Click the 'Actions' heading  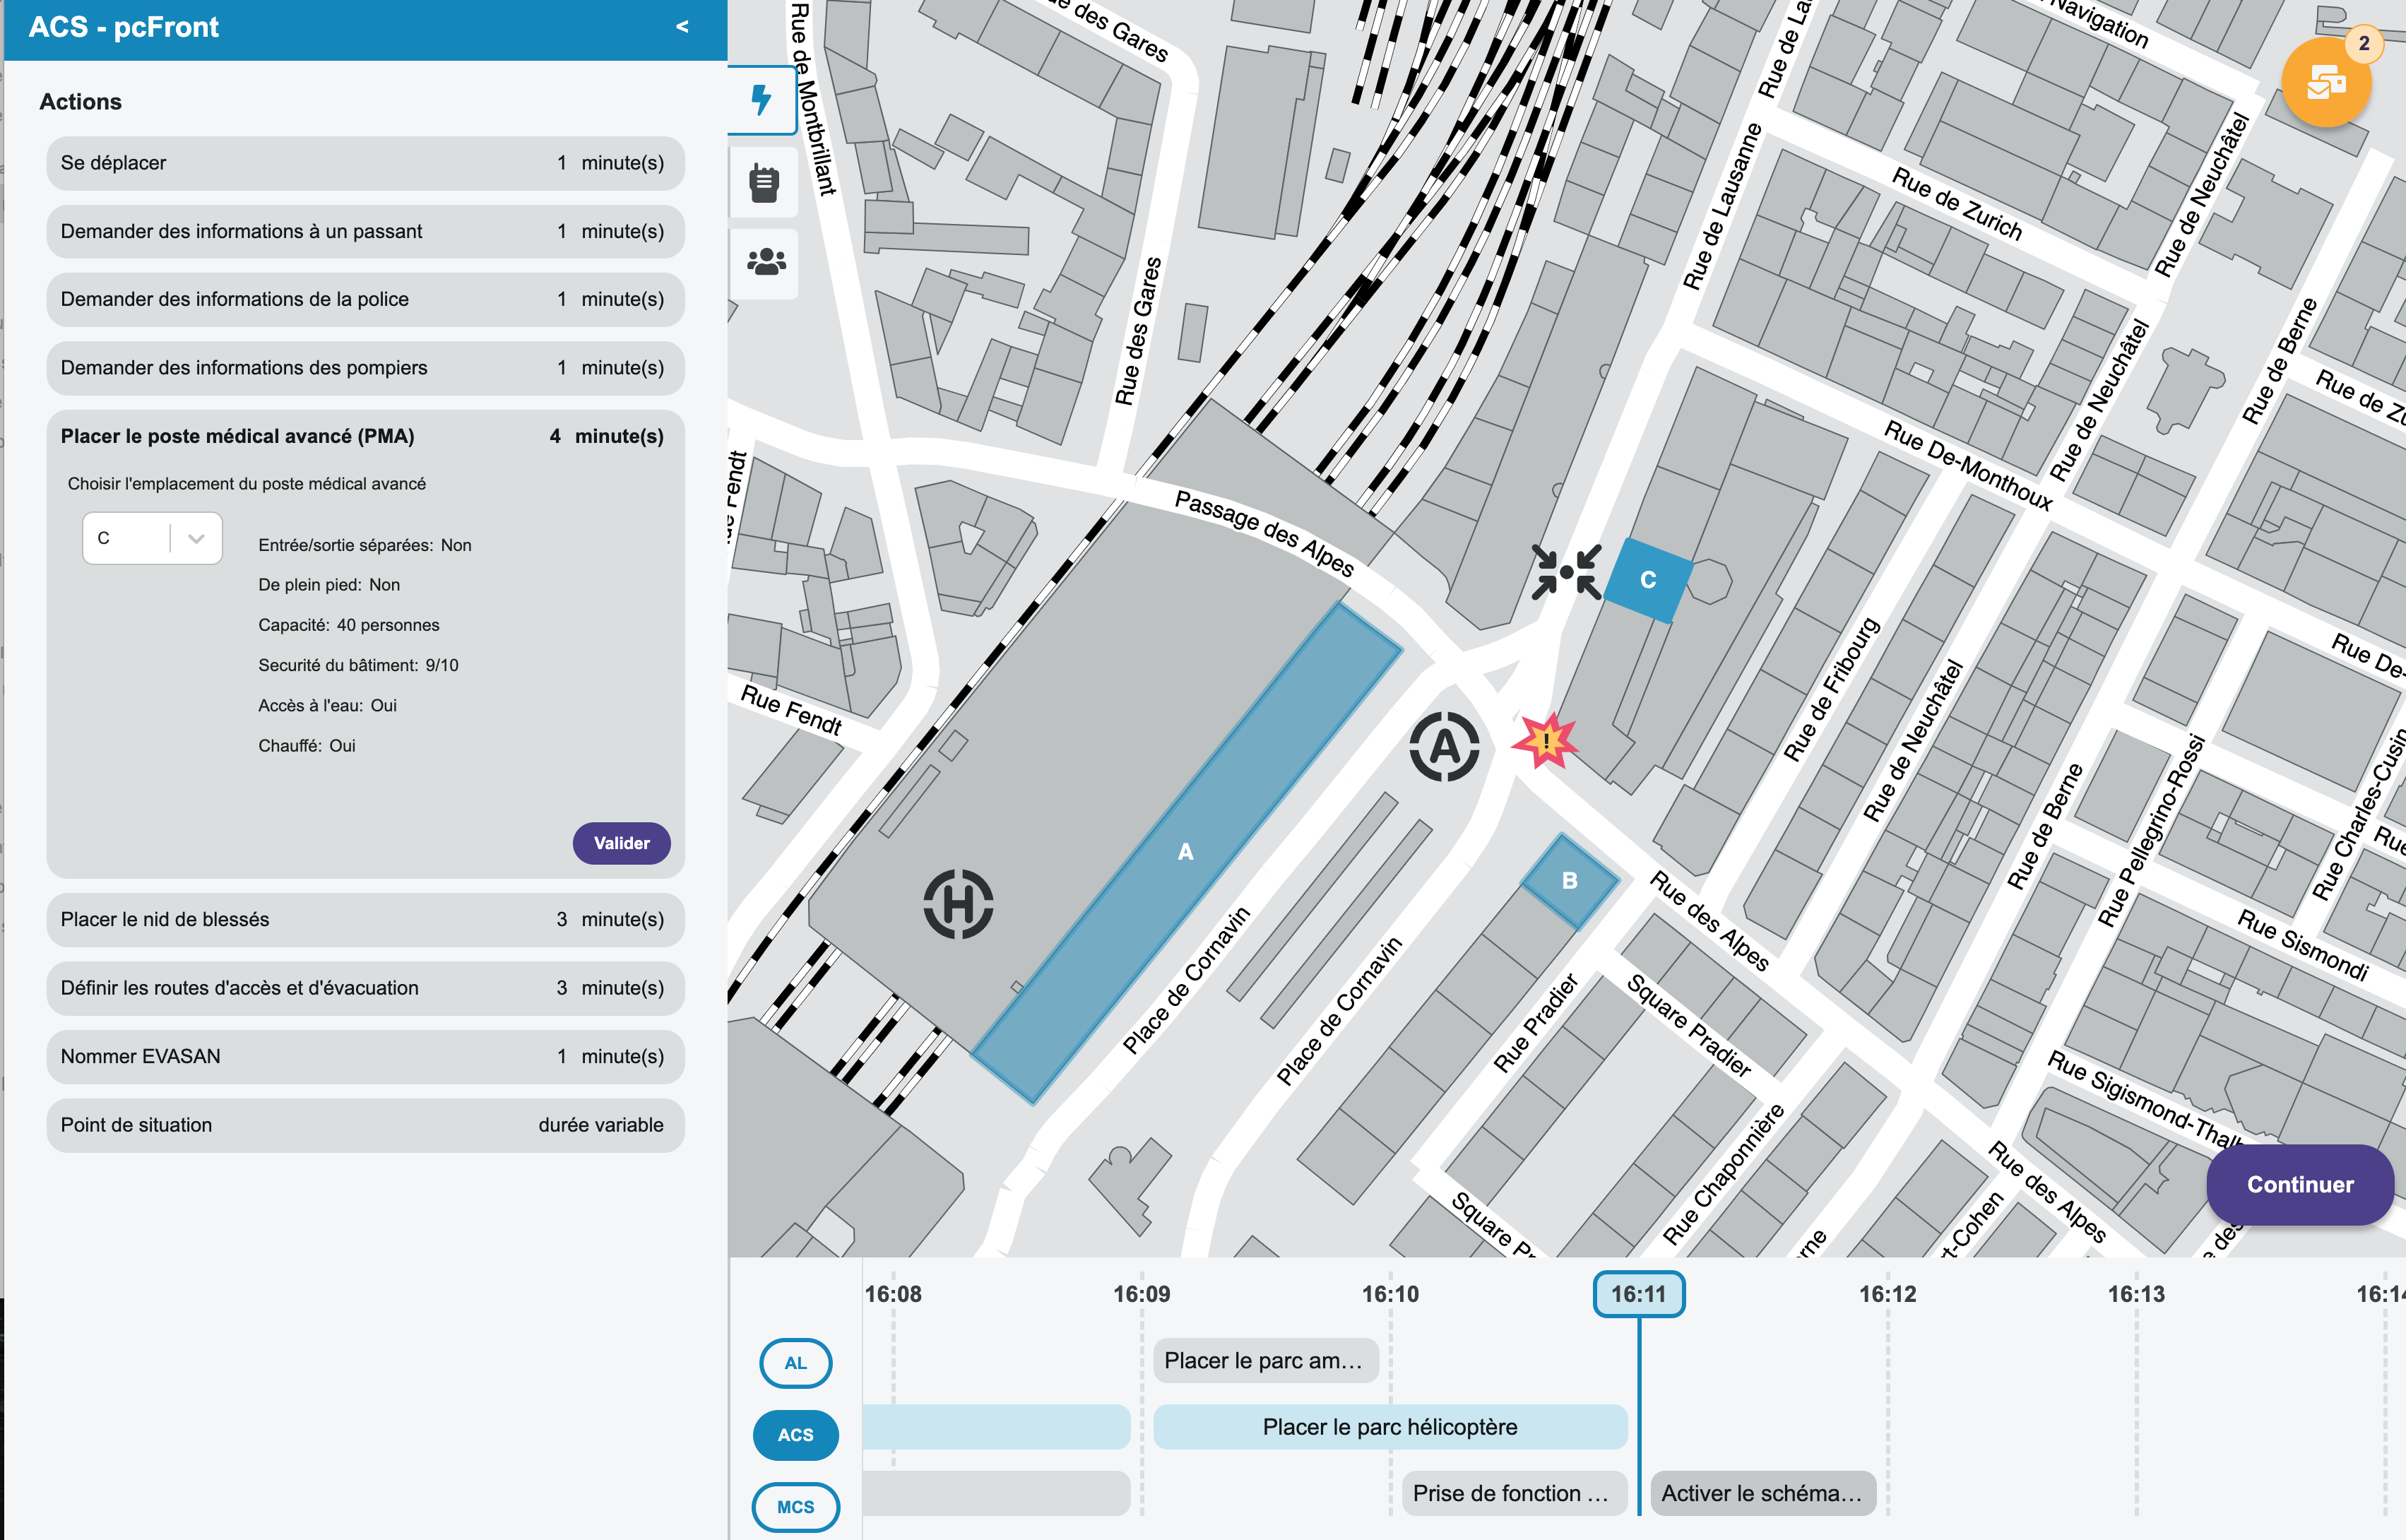pyautogui.click(x=80, y=102)
